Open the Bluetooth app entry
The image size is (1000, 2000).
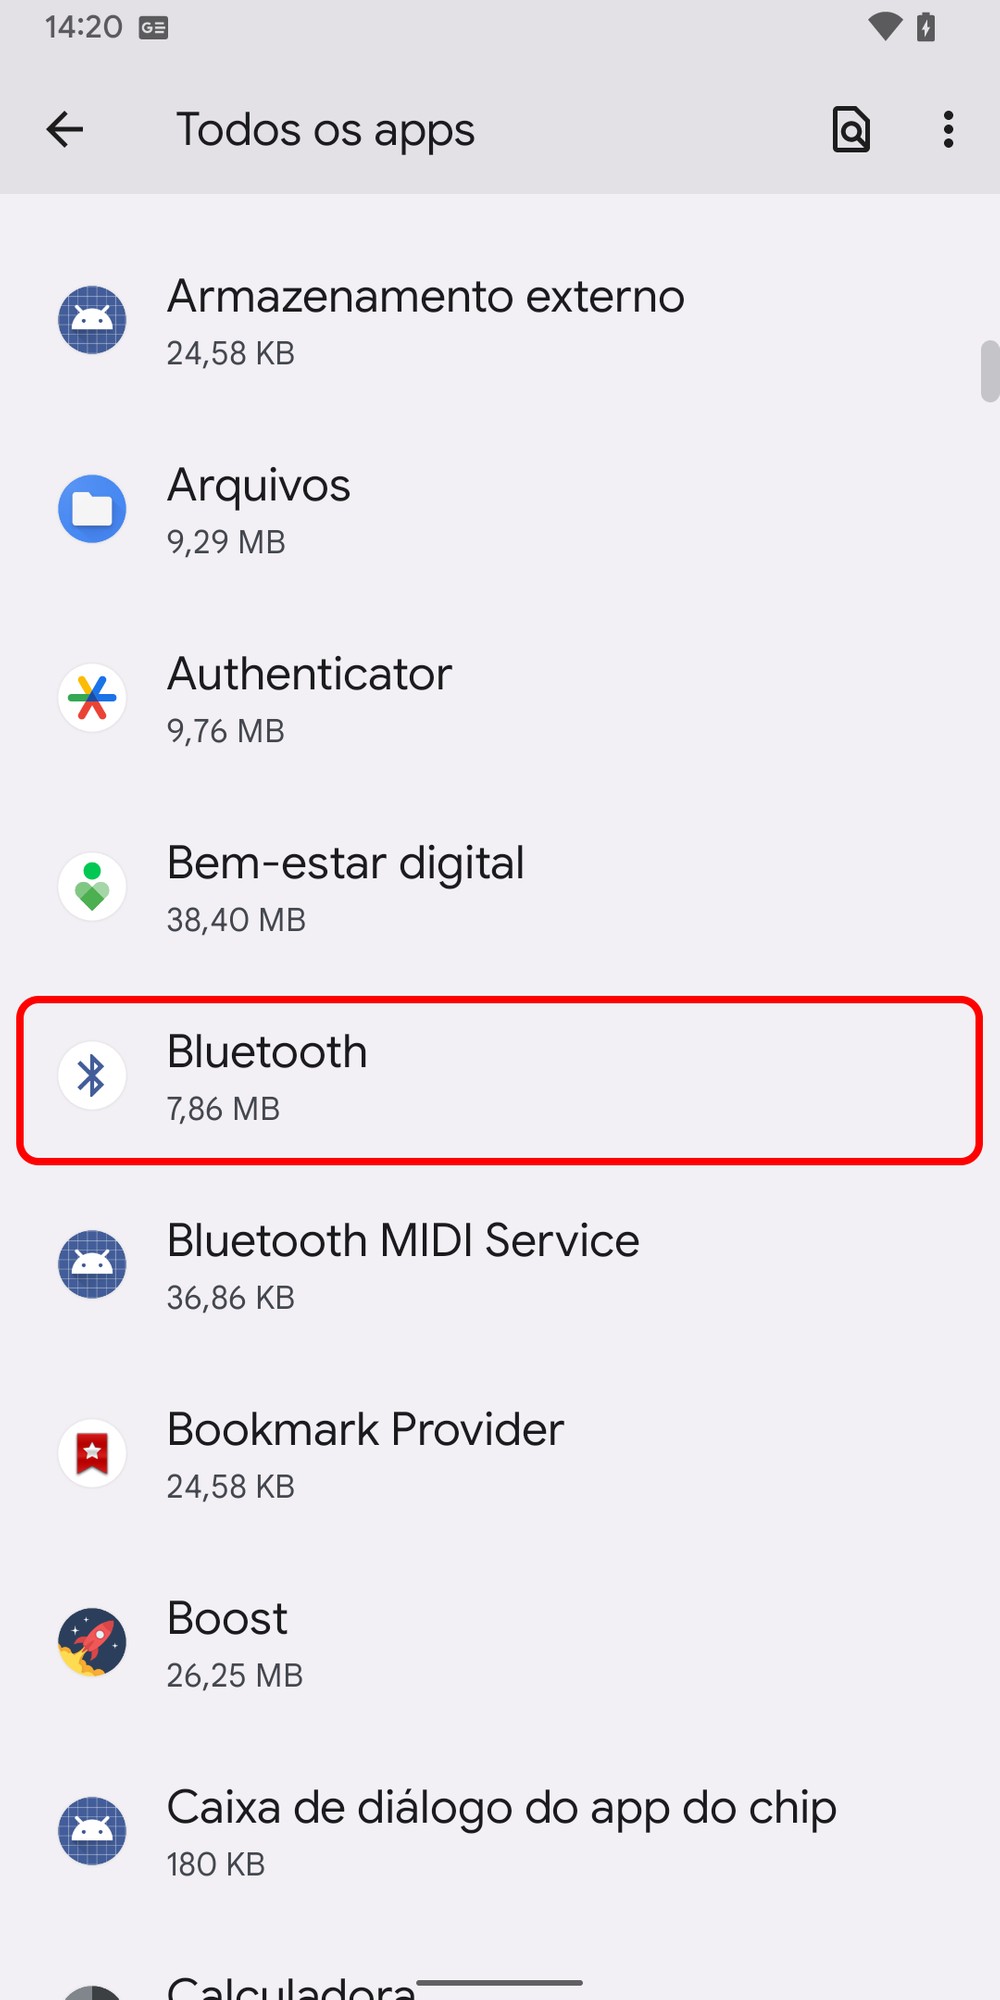coord(500,1080)
